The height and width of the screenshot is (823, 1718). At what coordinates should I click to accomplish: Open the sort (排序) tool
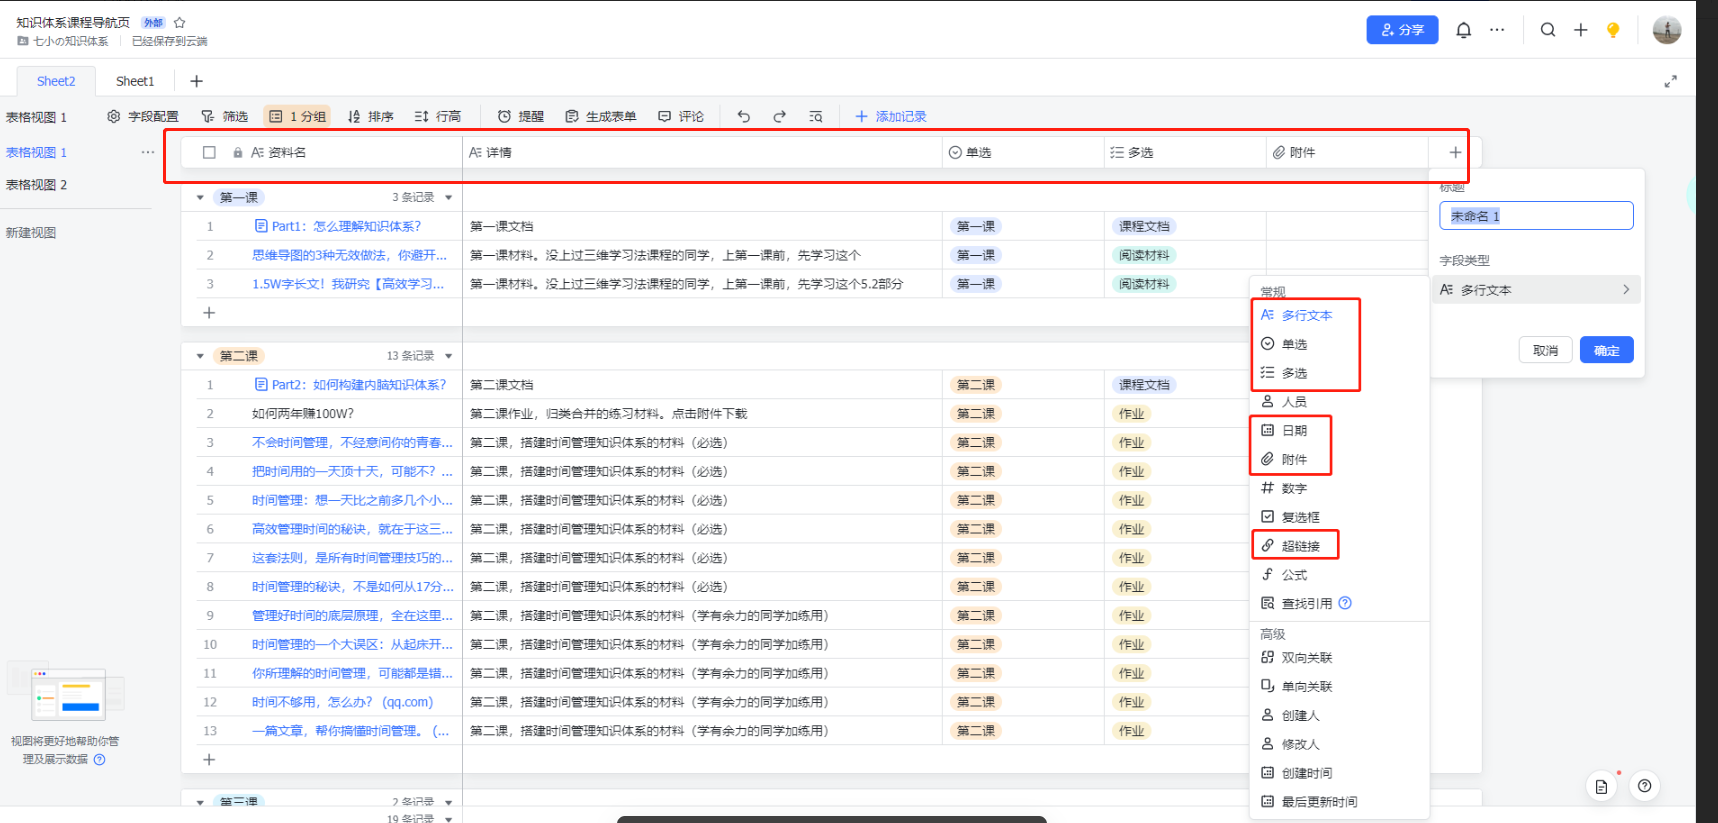(370, 116)
